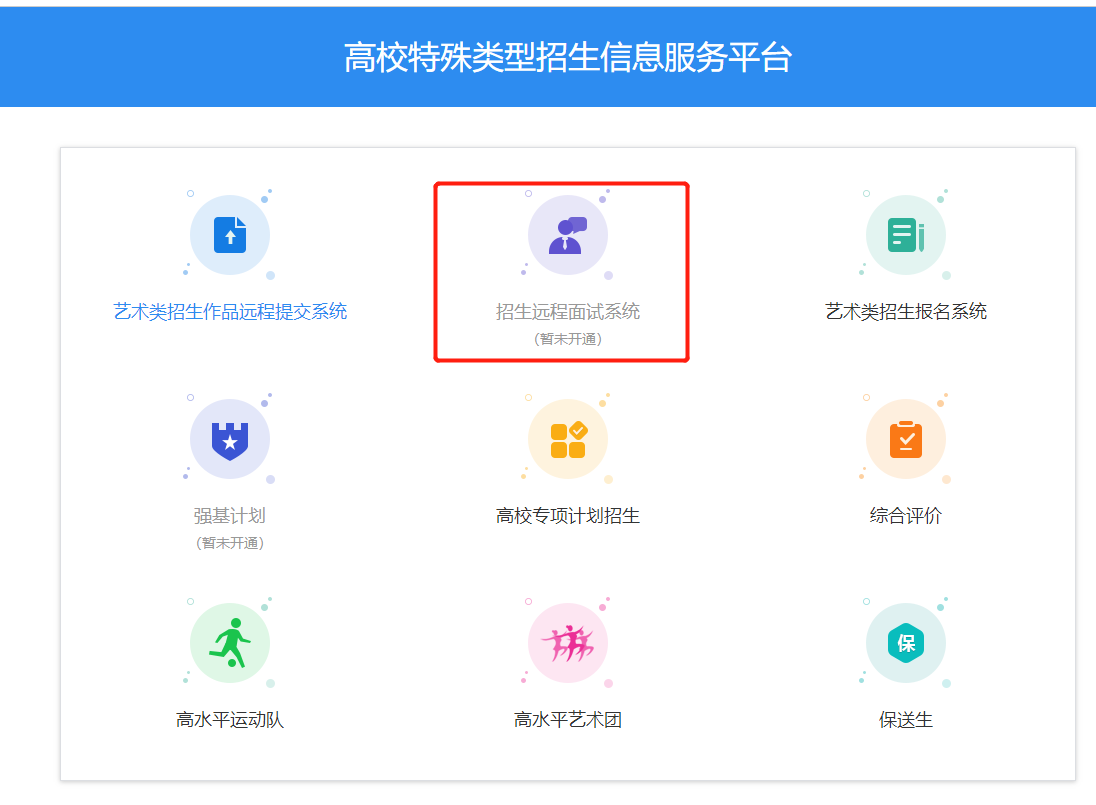Click the orange clipboard check icon
This screenshot has width=1096, height=805.
coord(906,439)
